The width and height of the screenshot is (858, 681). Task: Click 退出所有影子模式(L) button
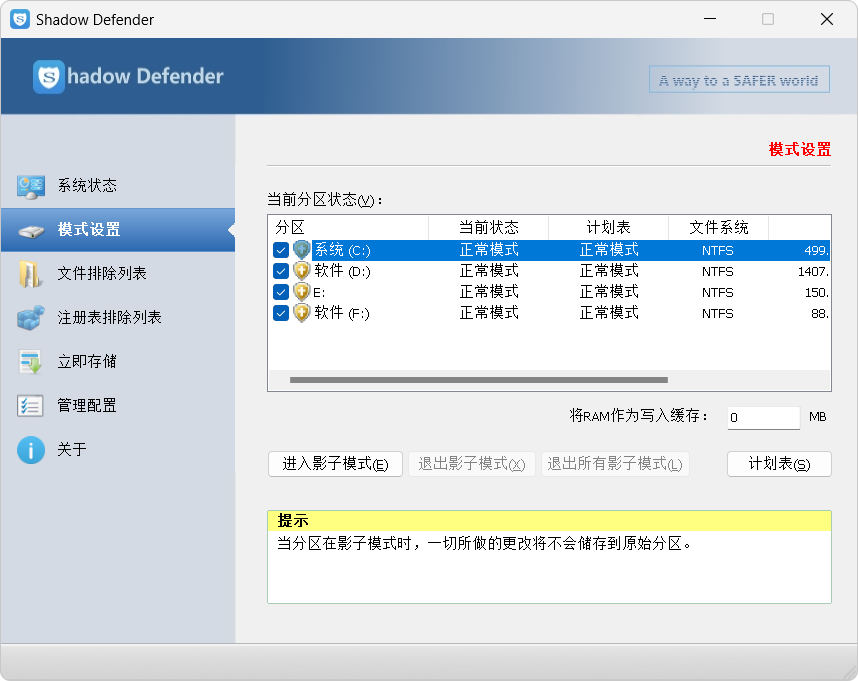click(615, 464)
